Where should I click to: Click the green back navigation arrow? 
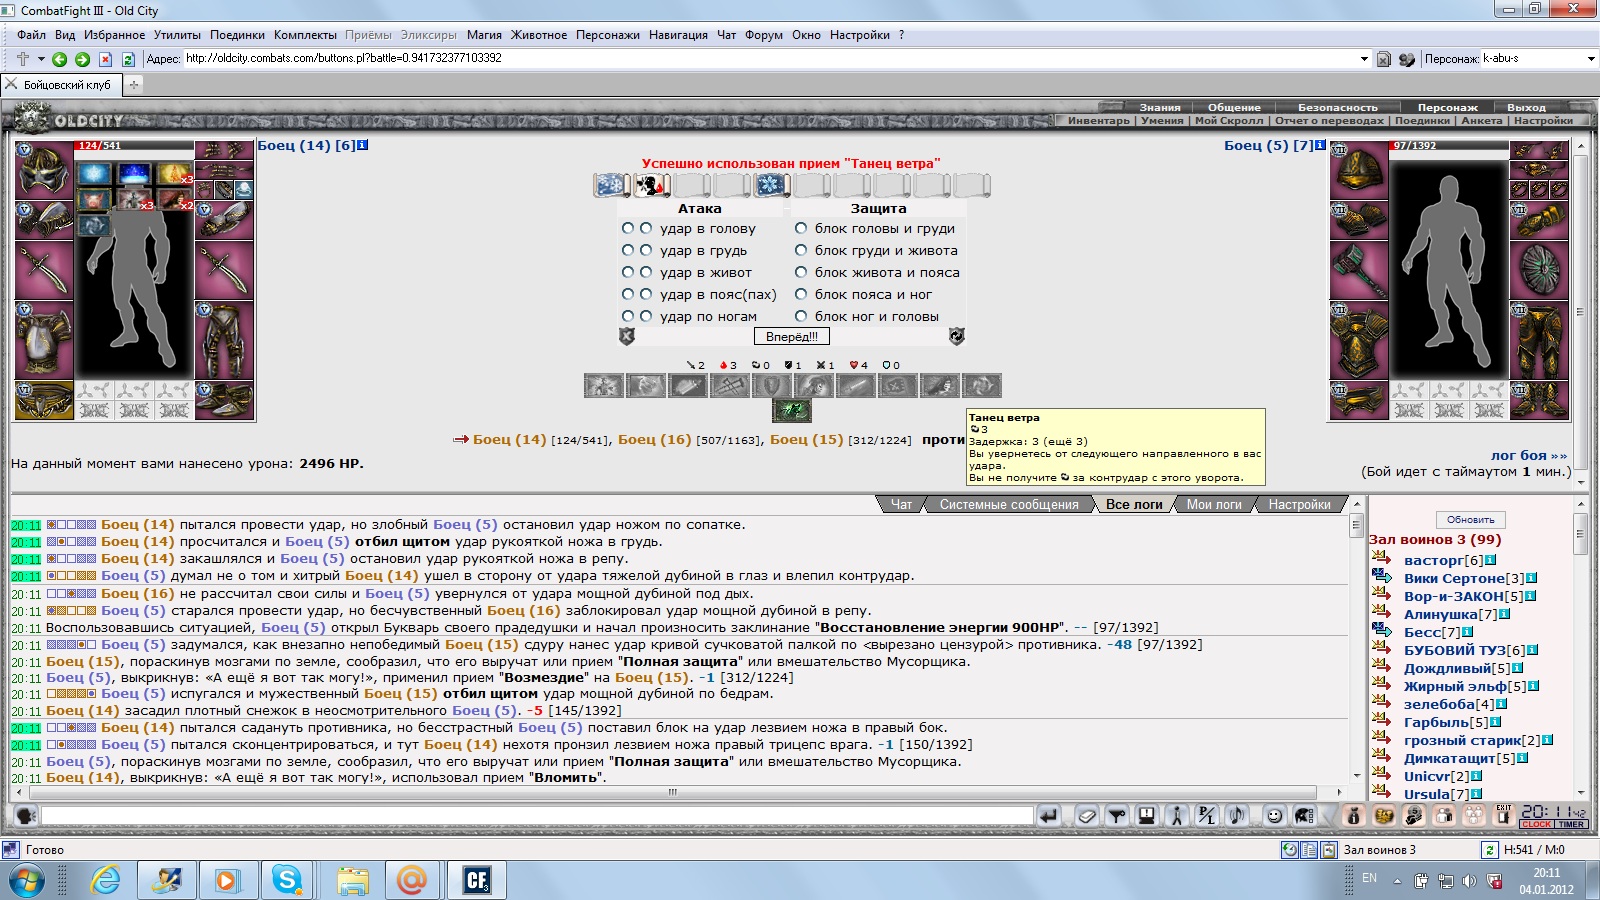59,59
